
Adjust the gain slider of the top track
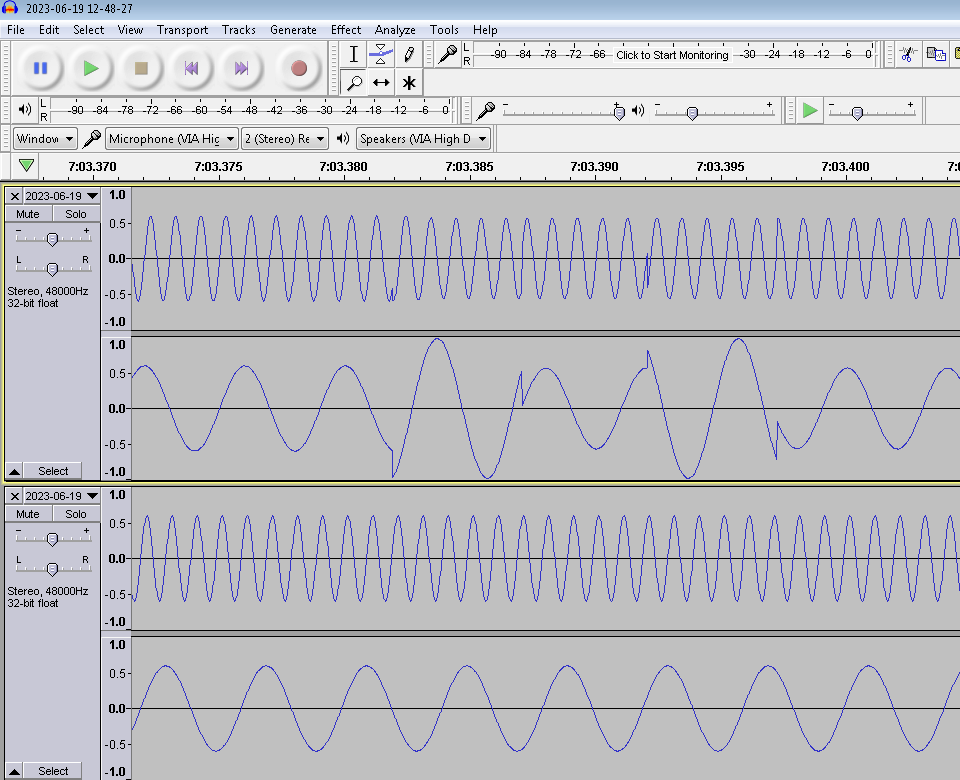coord(52,238)
